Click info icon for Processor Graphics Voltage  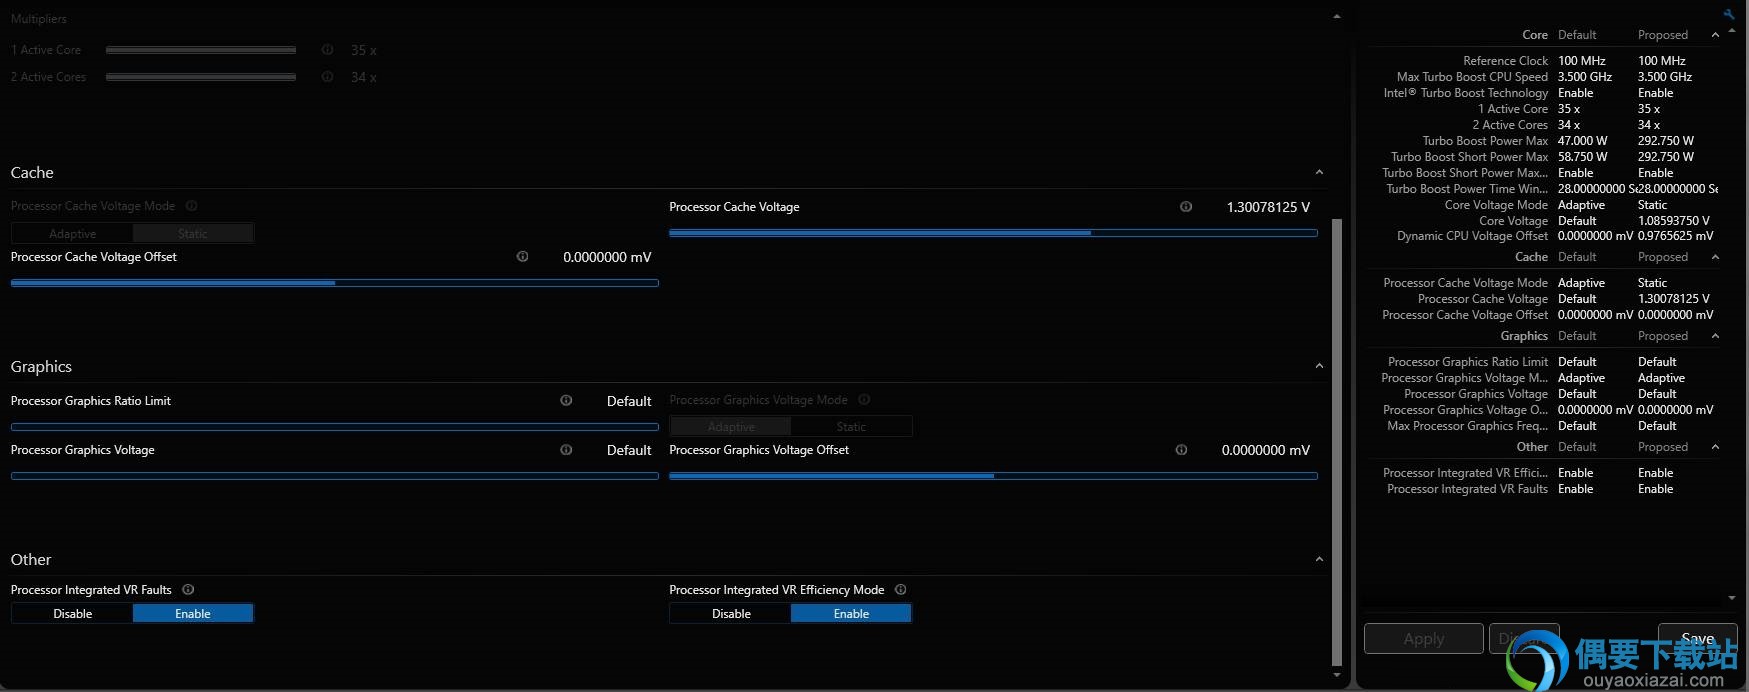(566, 450)
